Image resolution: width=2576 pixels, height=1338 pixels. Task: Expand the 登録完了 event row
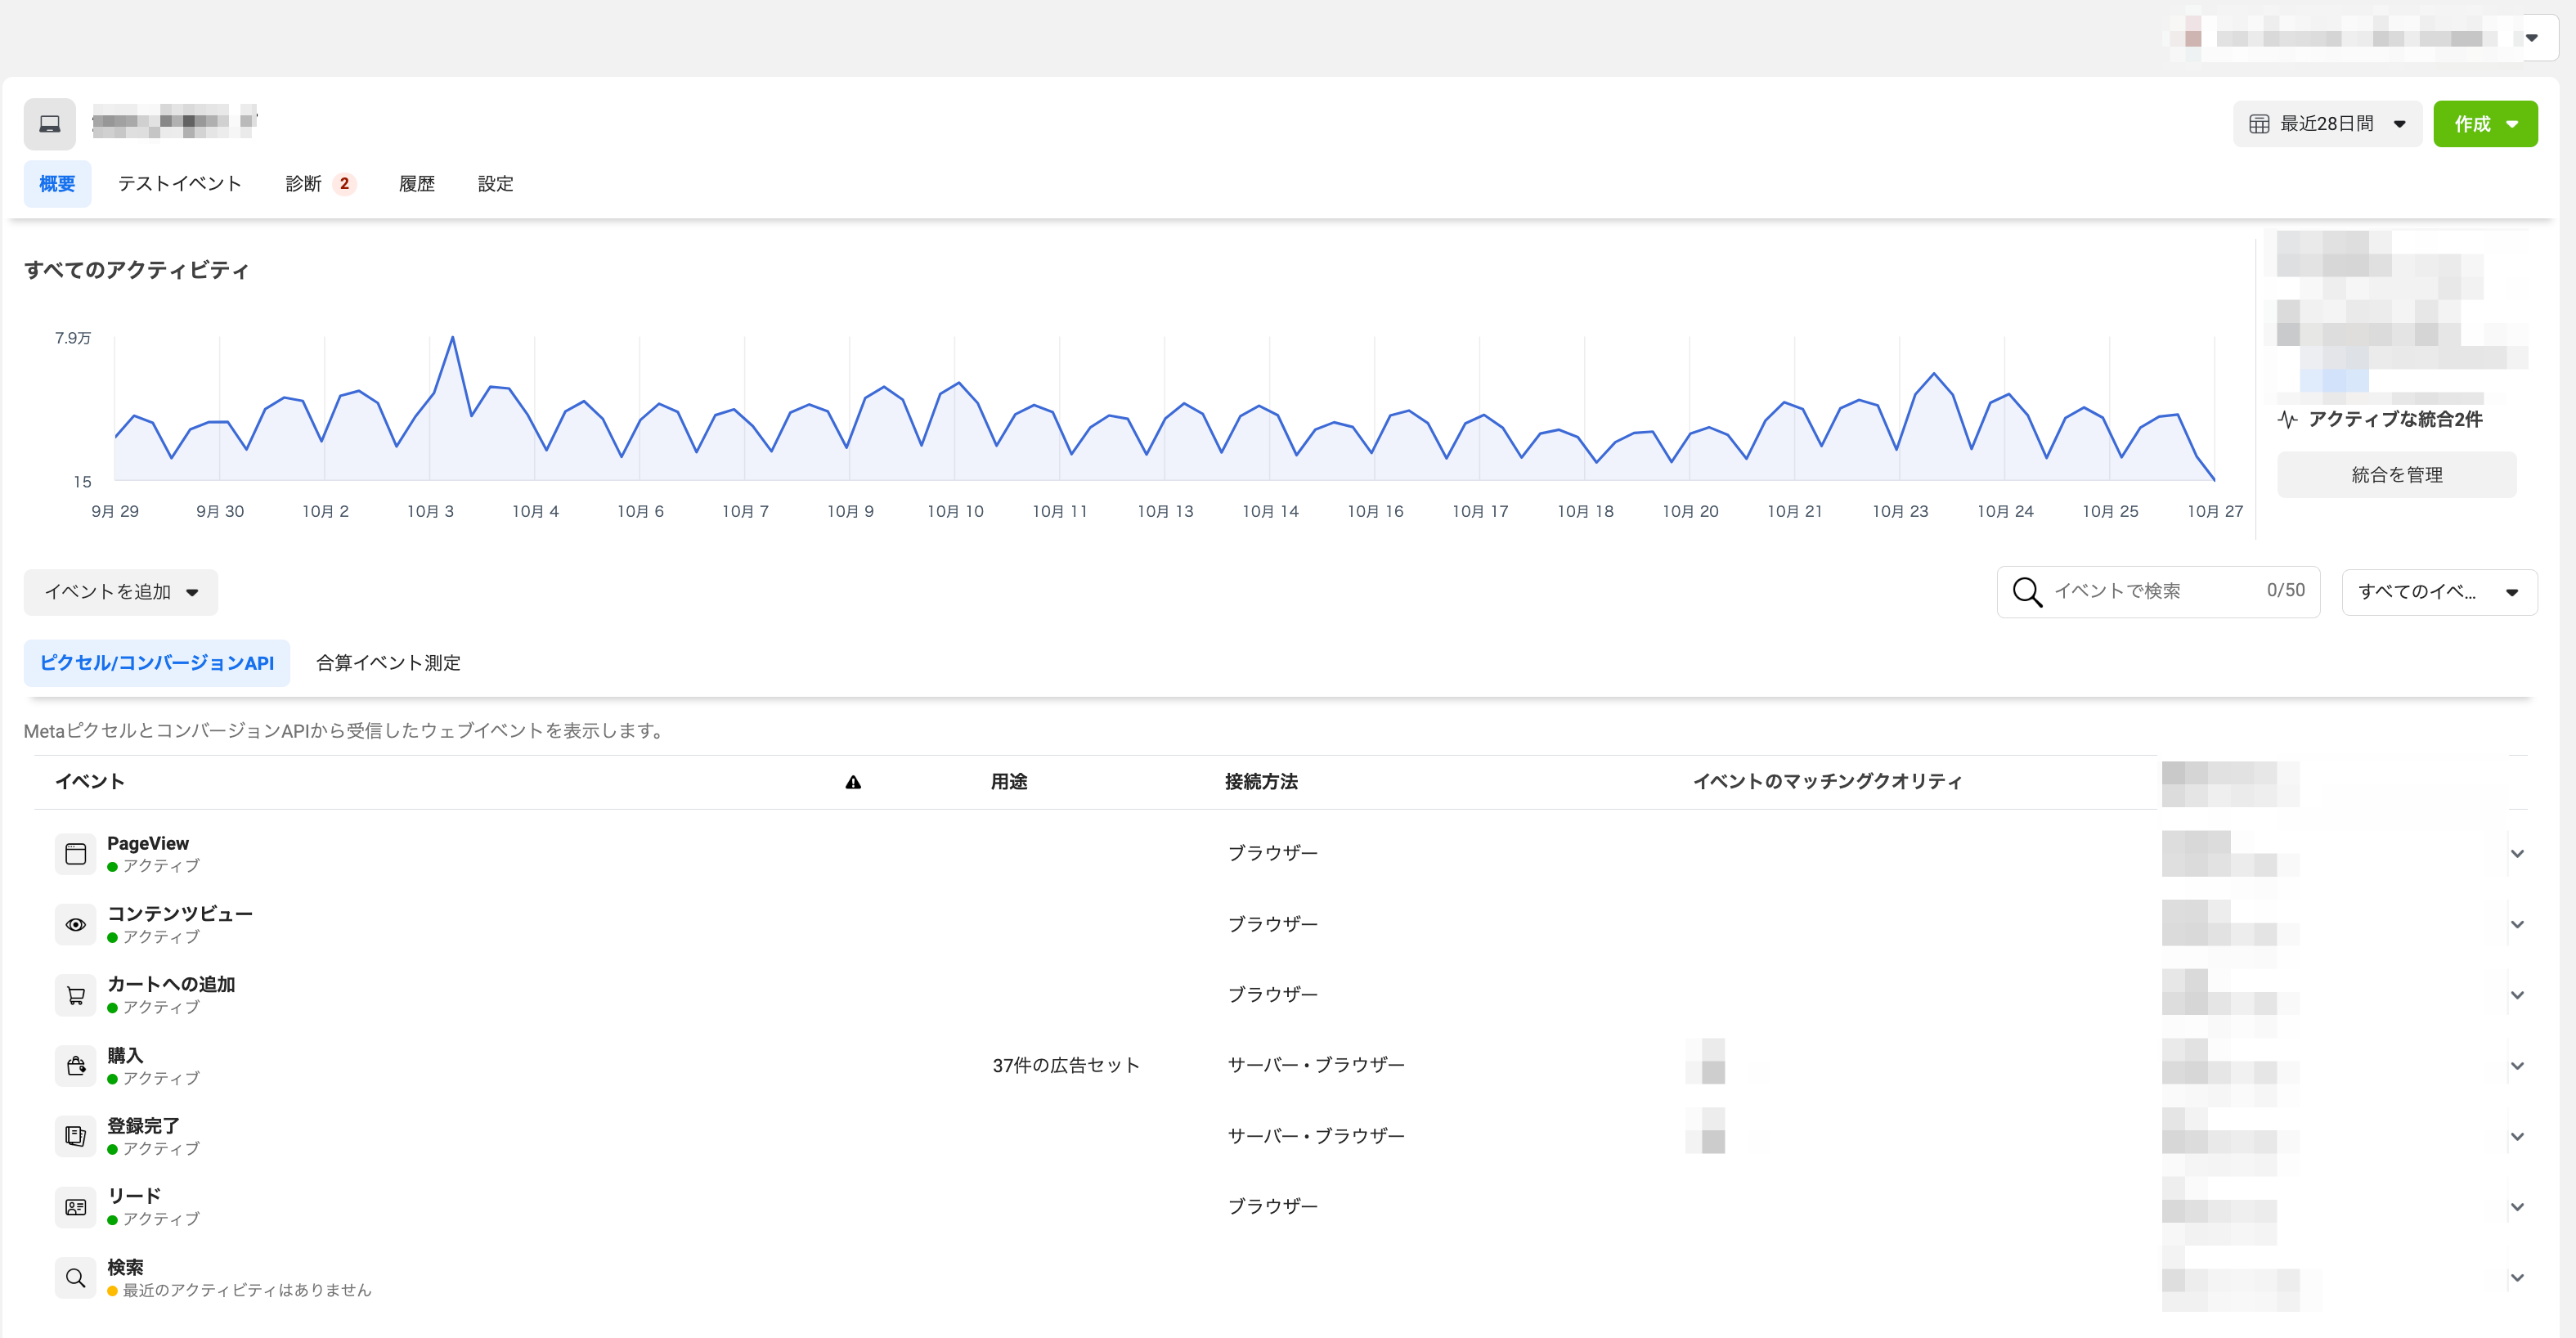(2517, 1136)
